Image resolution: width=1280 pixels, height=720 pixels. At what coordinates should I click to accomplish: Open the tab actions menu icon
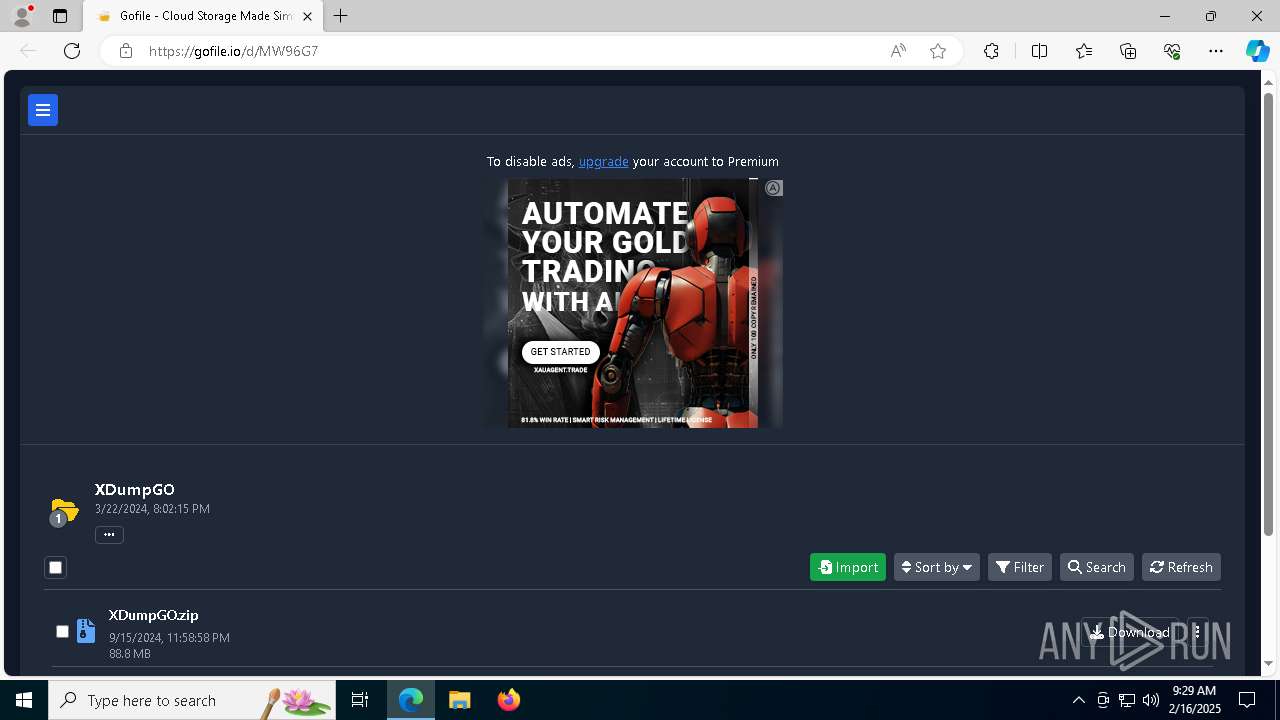60,16
